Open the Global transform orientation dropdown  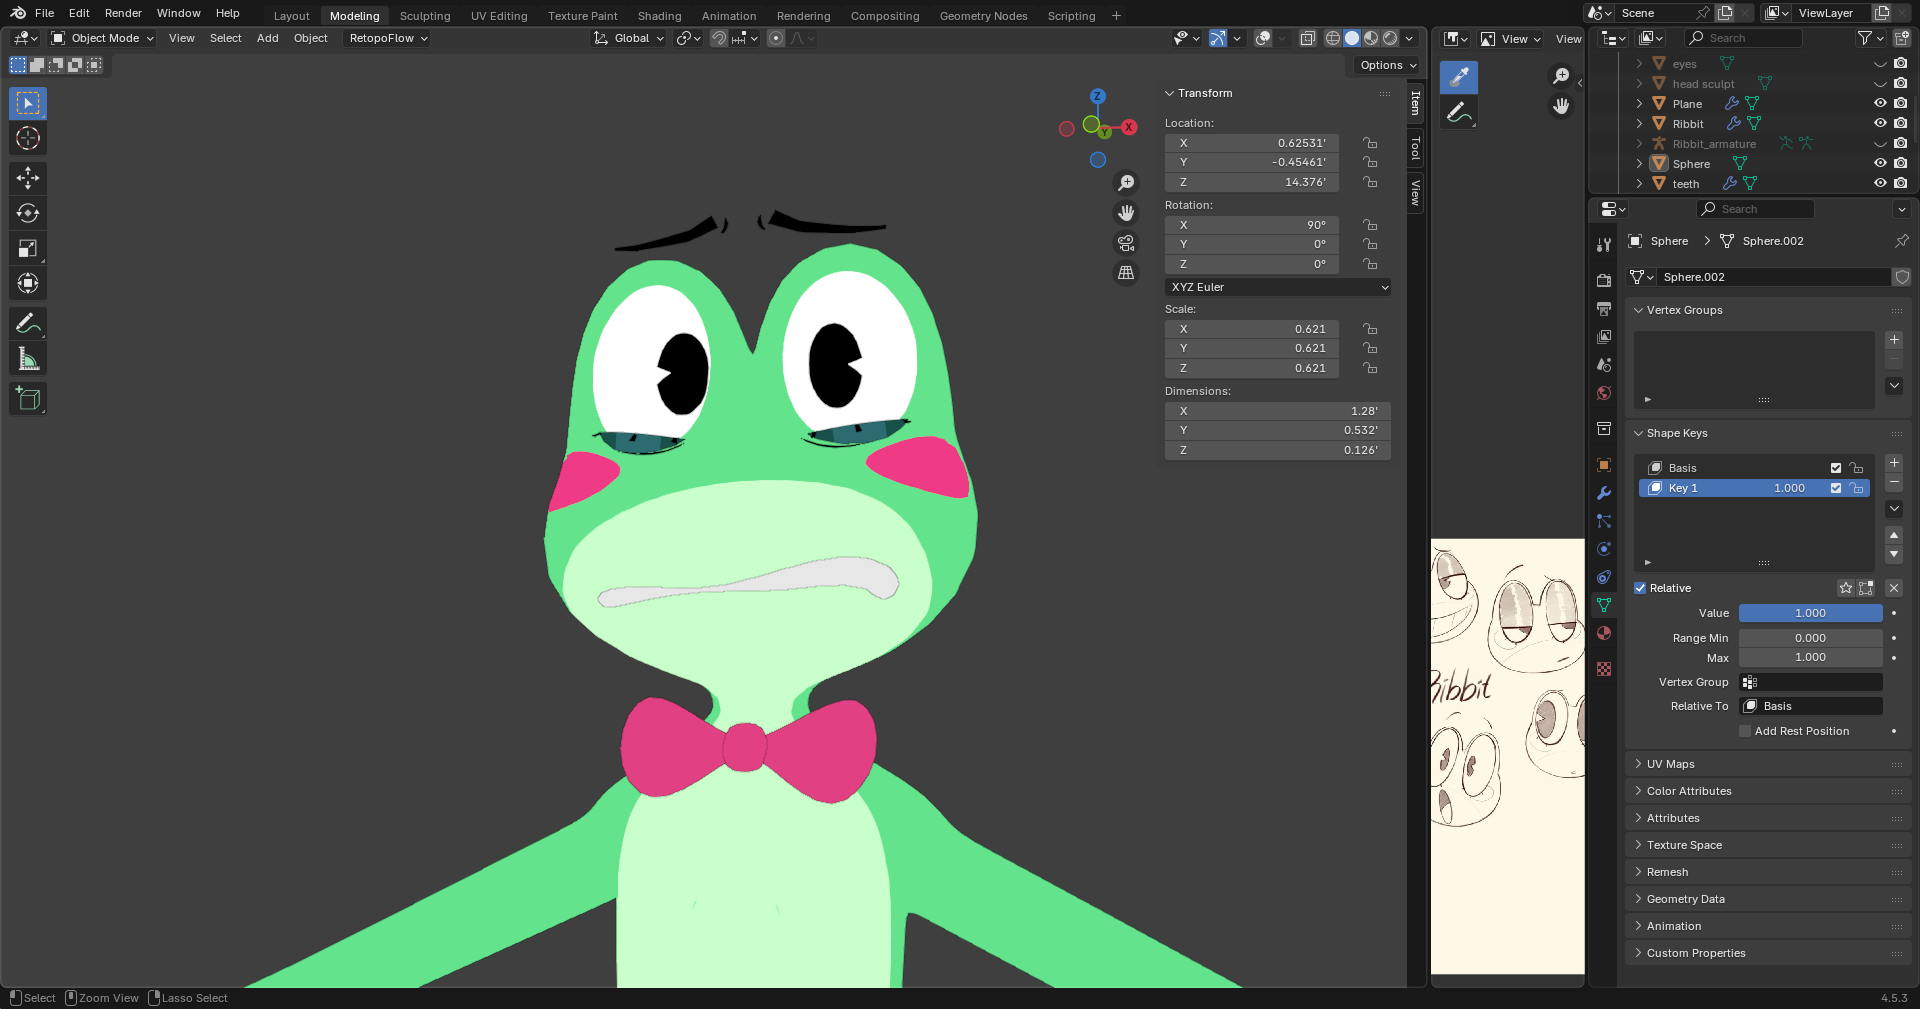pyautogui.click(x=629, y=38)
